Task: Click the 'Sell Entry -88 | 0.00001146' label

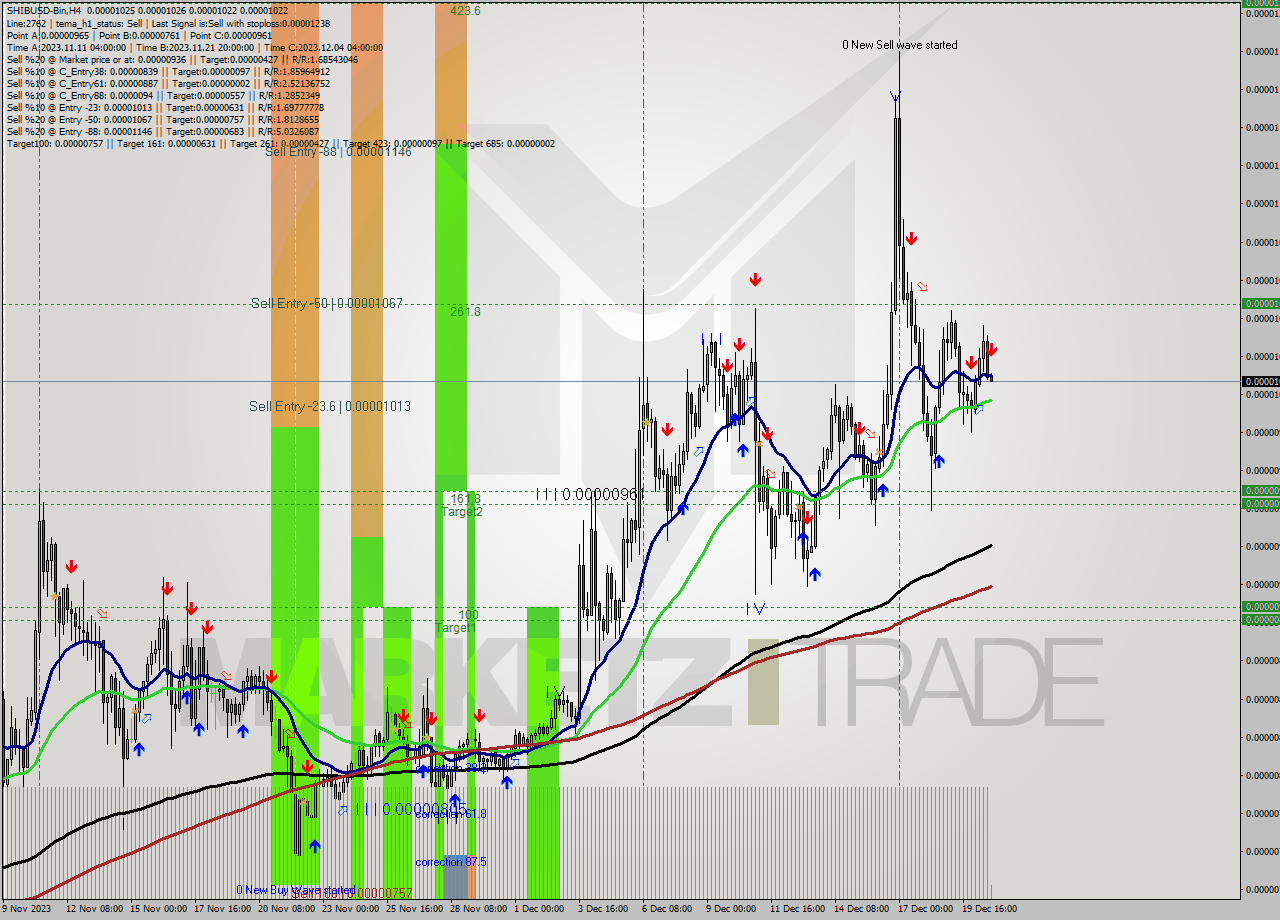Action: [338, 152]
